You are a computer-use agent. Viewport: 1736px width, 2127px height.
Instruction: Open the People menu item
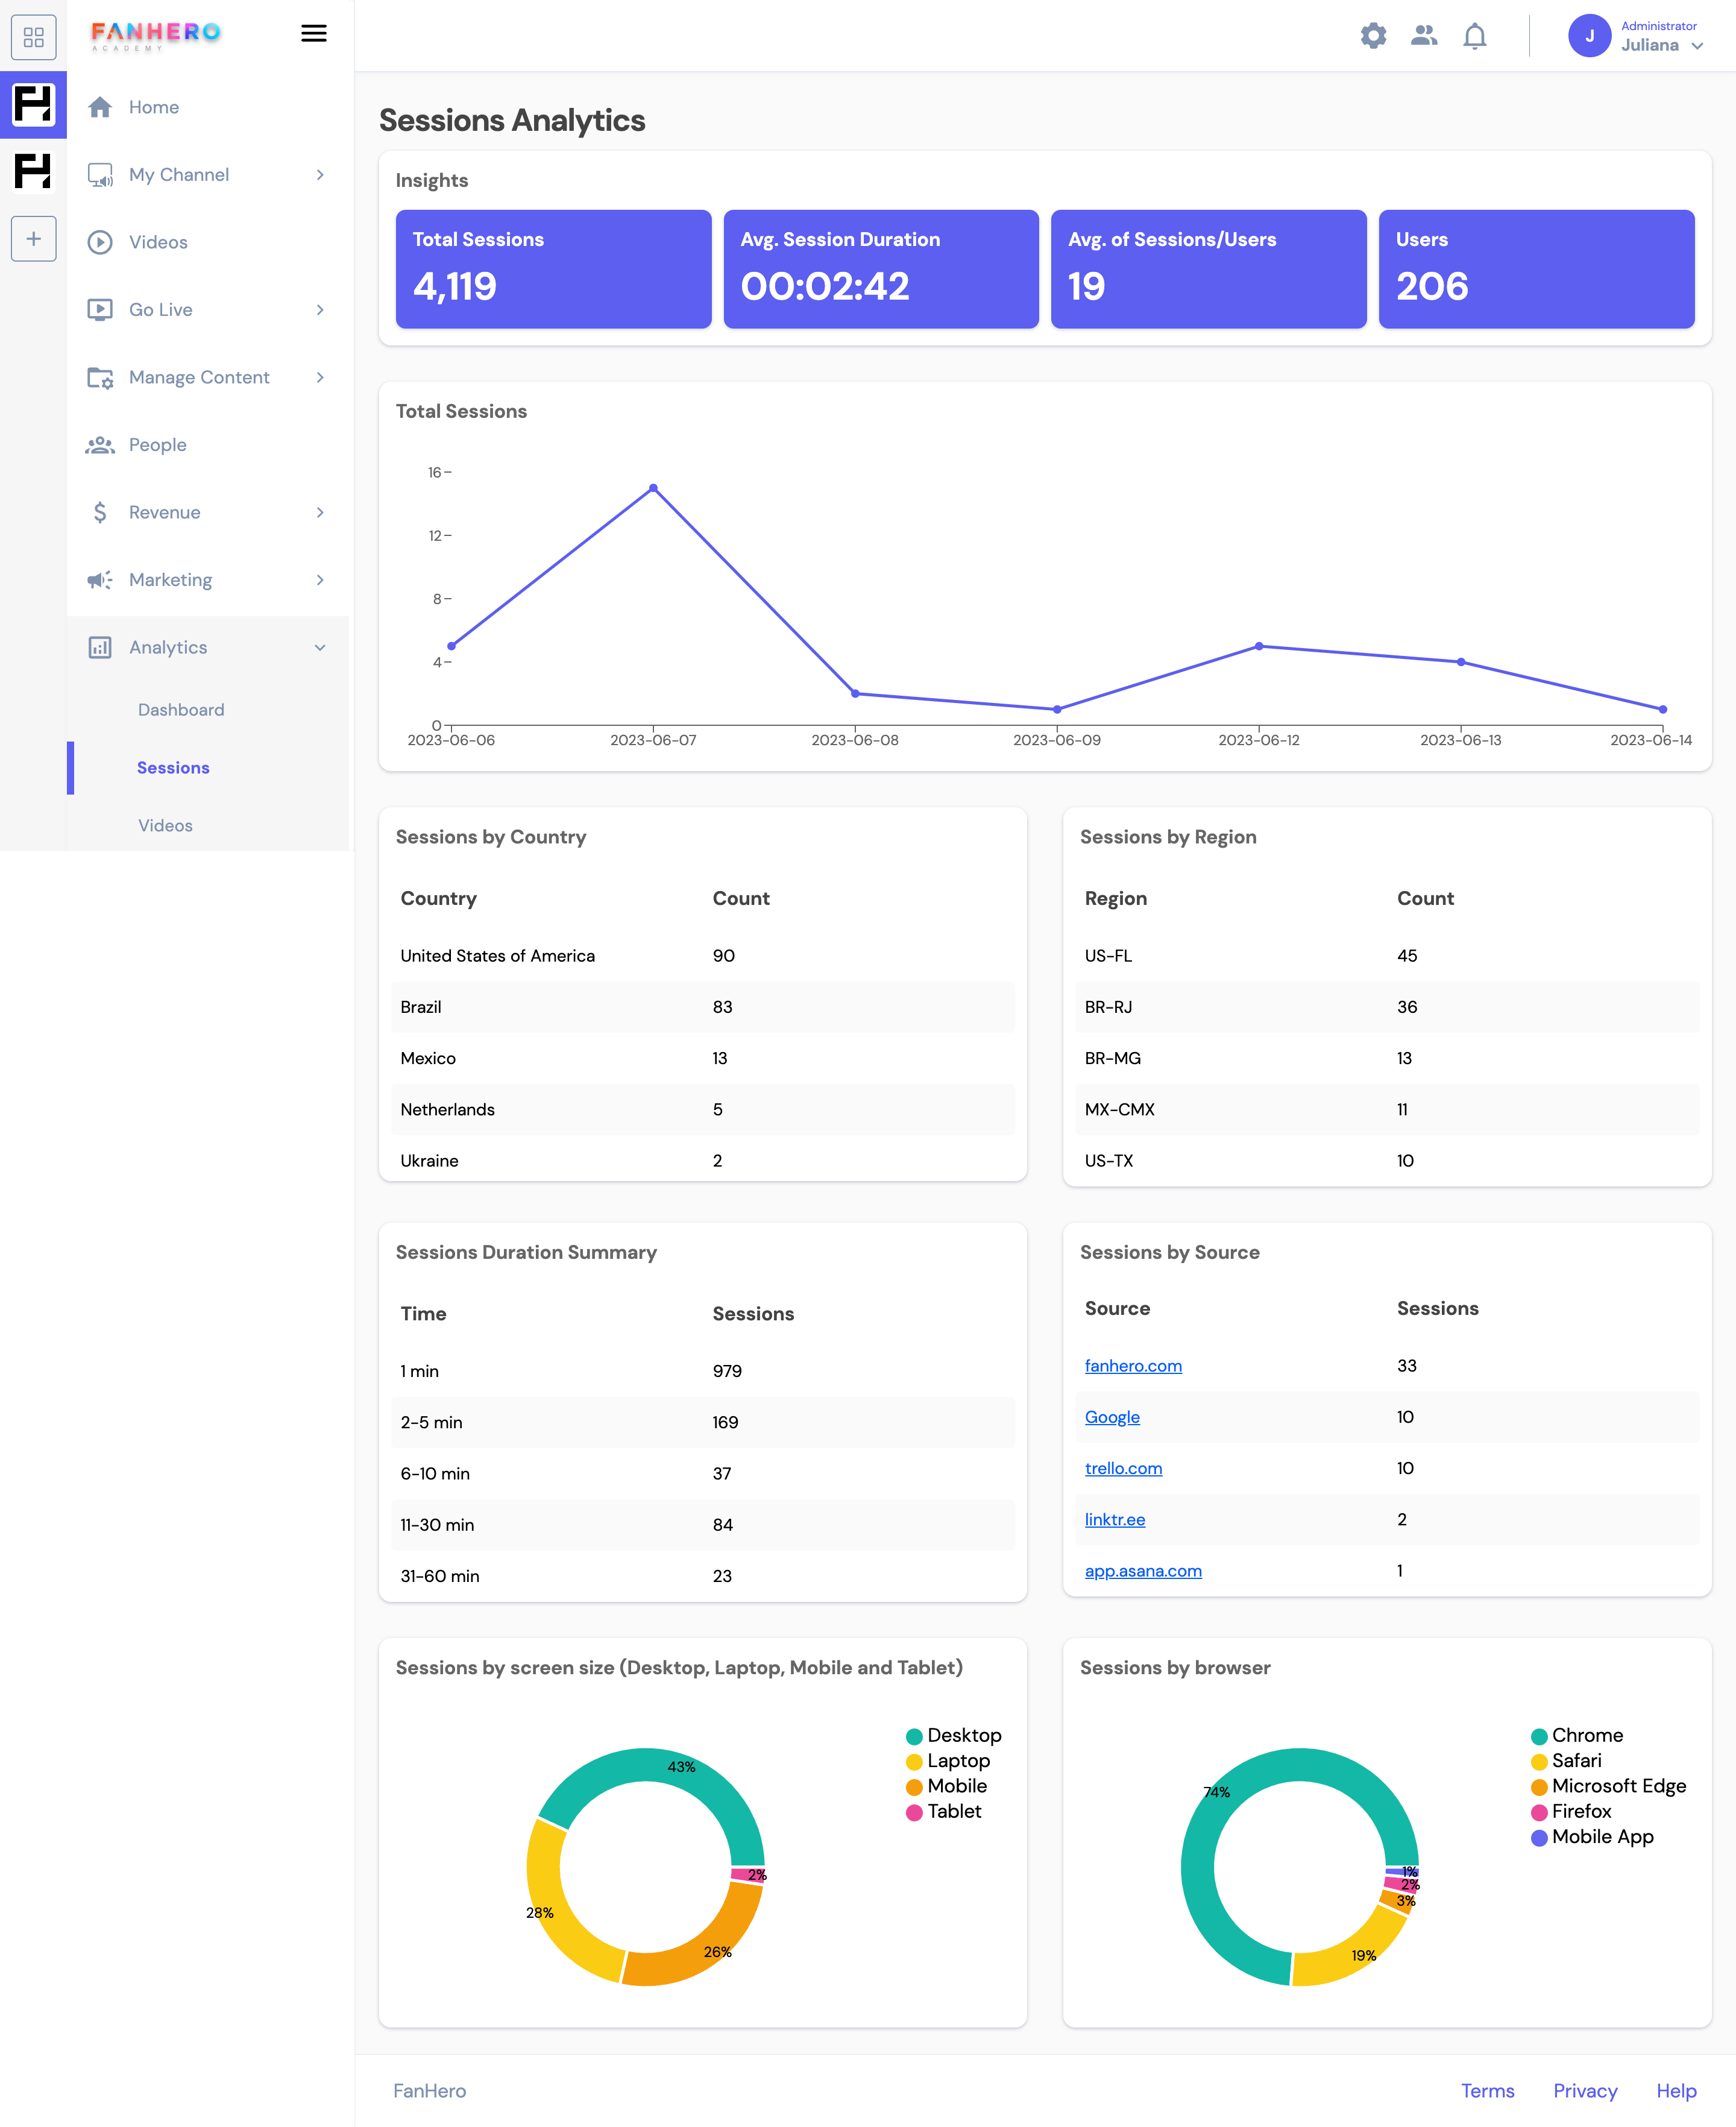tap(157, 445)
